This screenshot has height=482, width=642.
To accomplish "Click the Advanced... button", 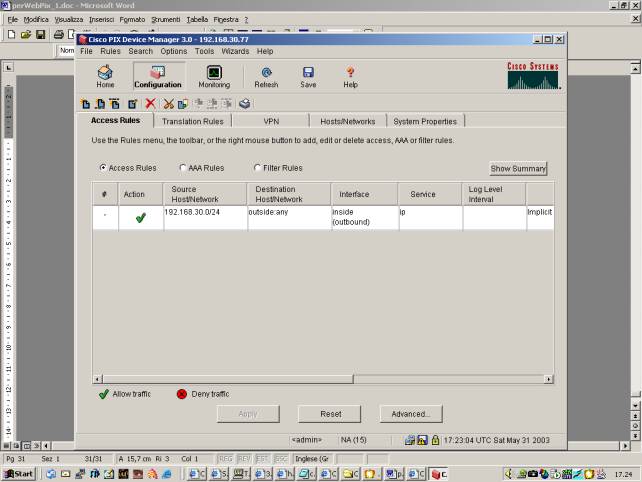I will [411, 414].
